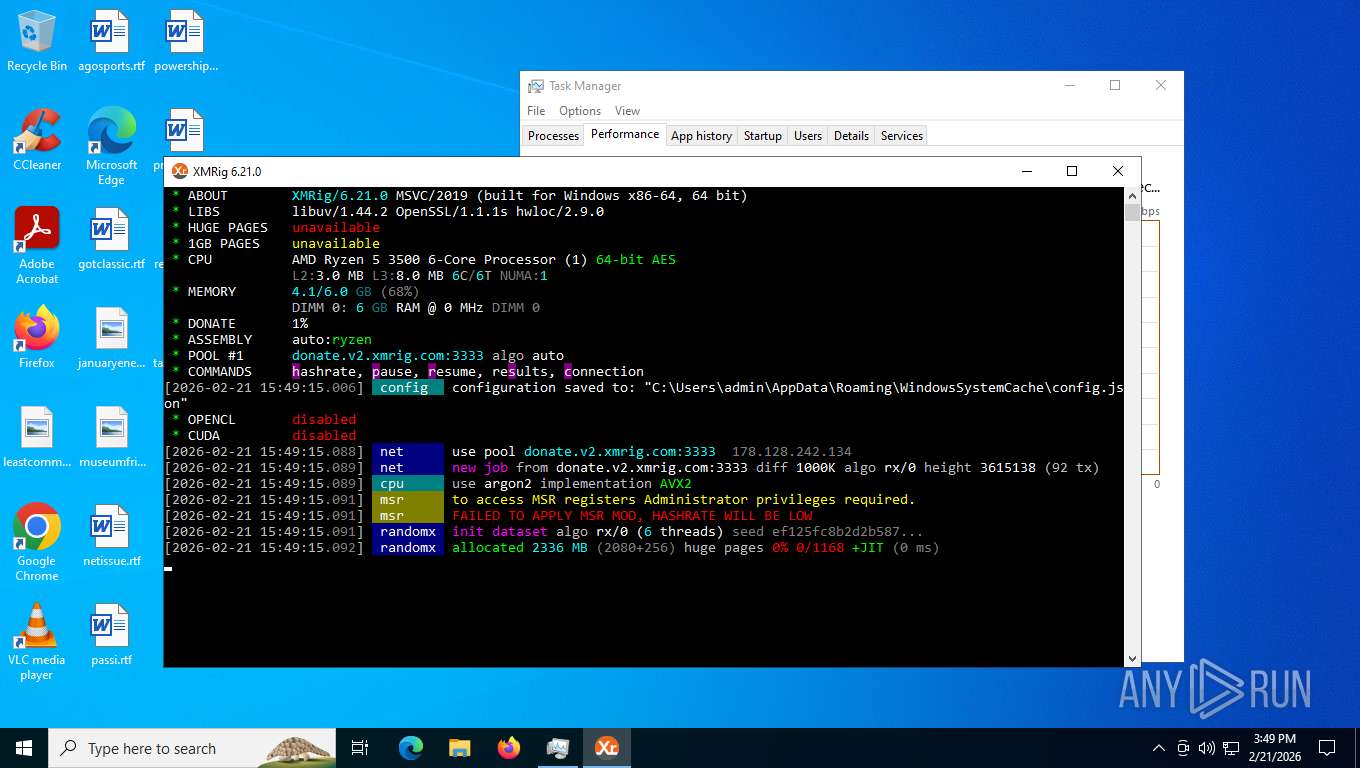Open the powership document icon on desktop
This screenshot has height=768, width=1360.
[186, 41]
